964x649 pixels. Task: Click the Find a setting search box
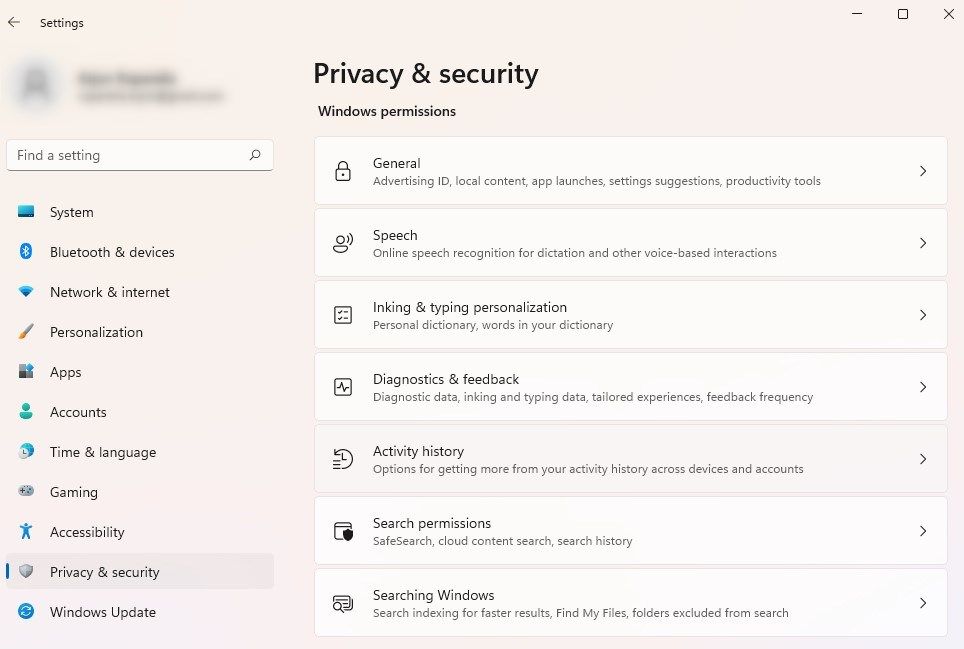tap(140, 155)
